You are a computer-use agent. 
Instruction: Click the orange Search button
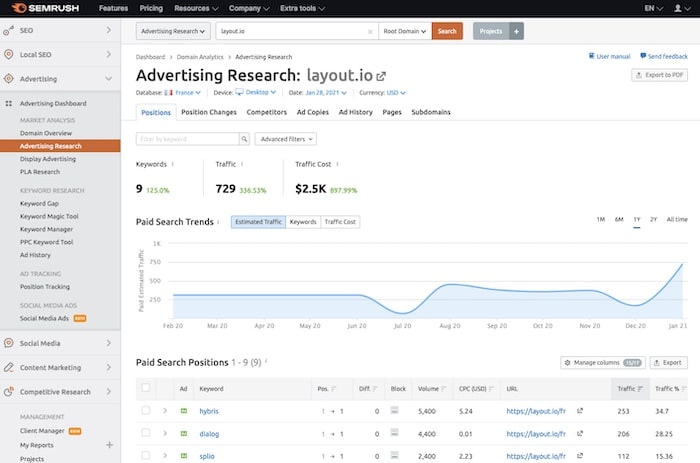tap(447, 31)
